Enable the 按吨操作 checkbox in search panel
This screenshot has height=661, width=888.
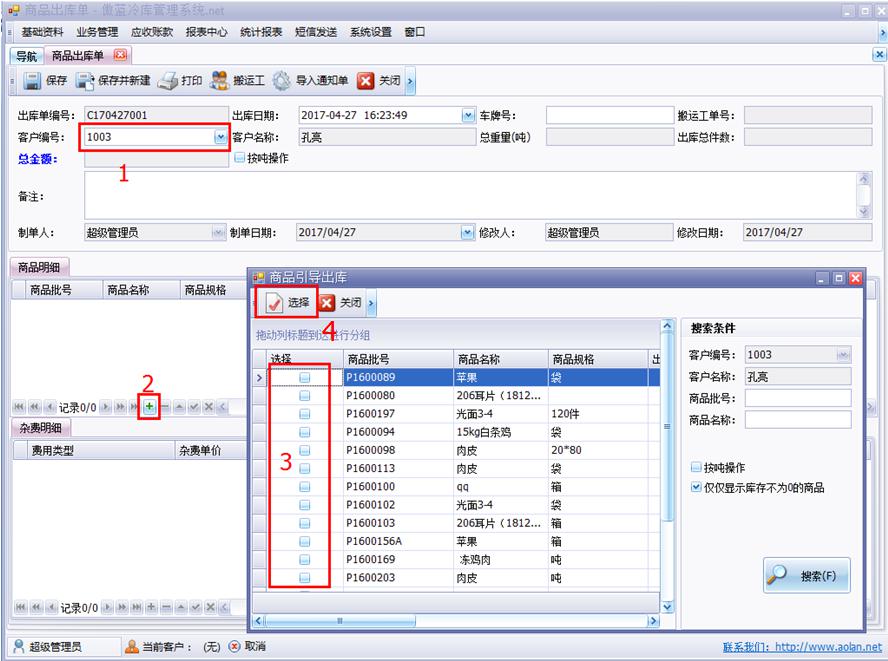696,468
